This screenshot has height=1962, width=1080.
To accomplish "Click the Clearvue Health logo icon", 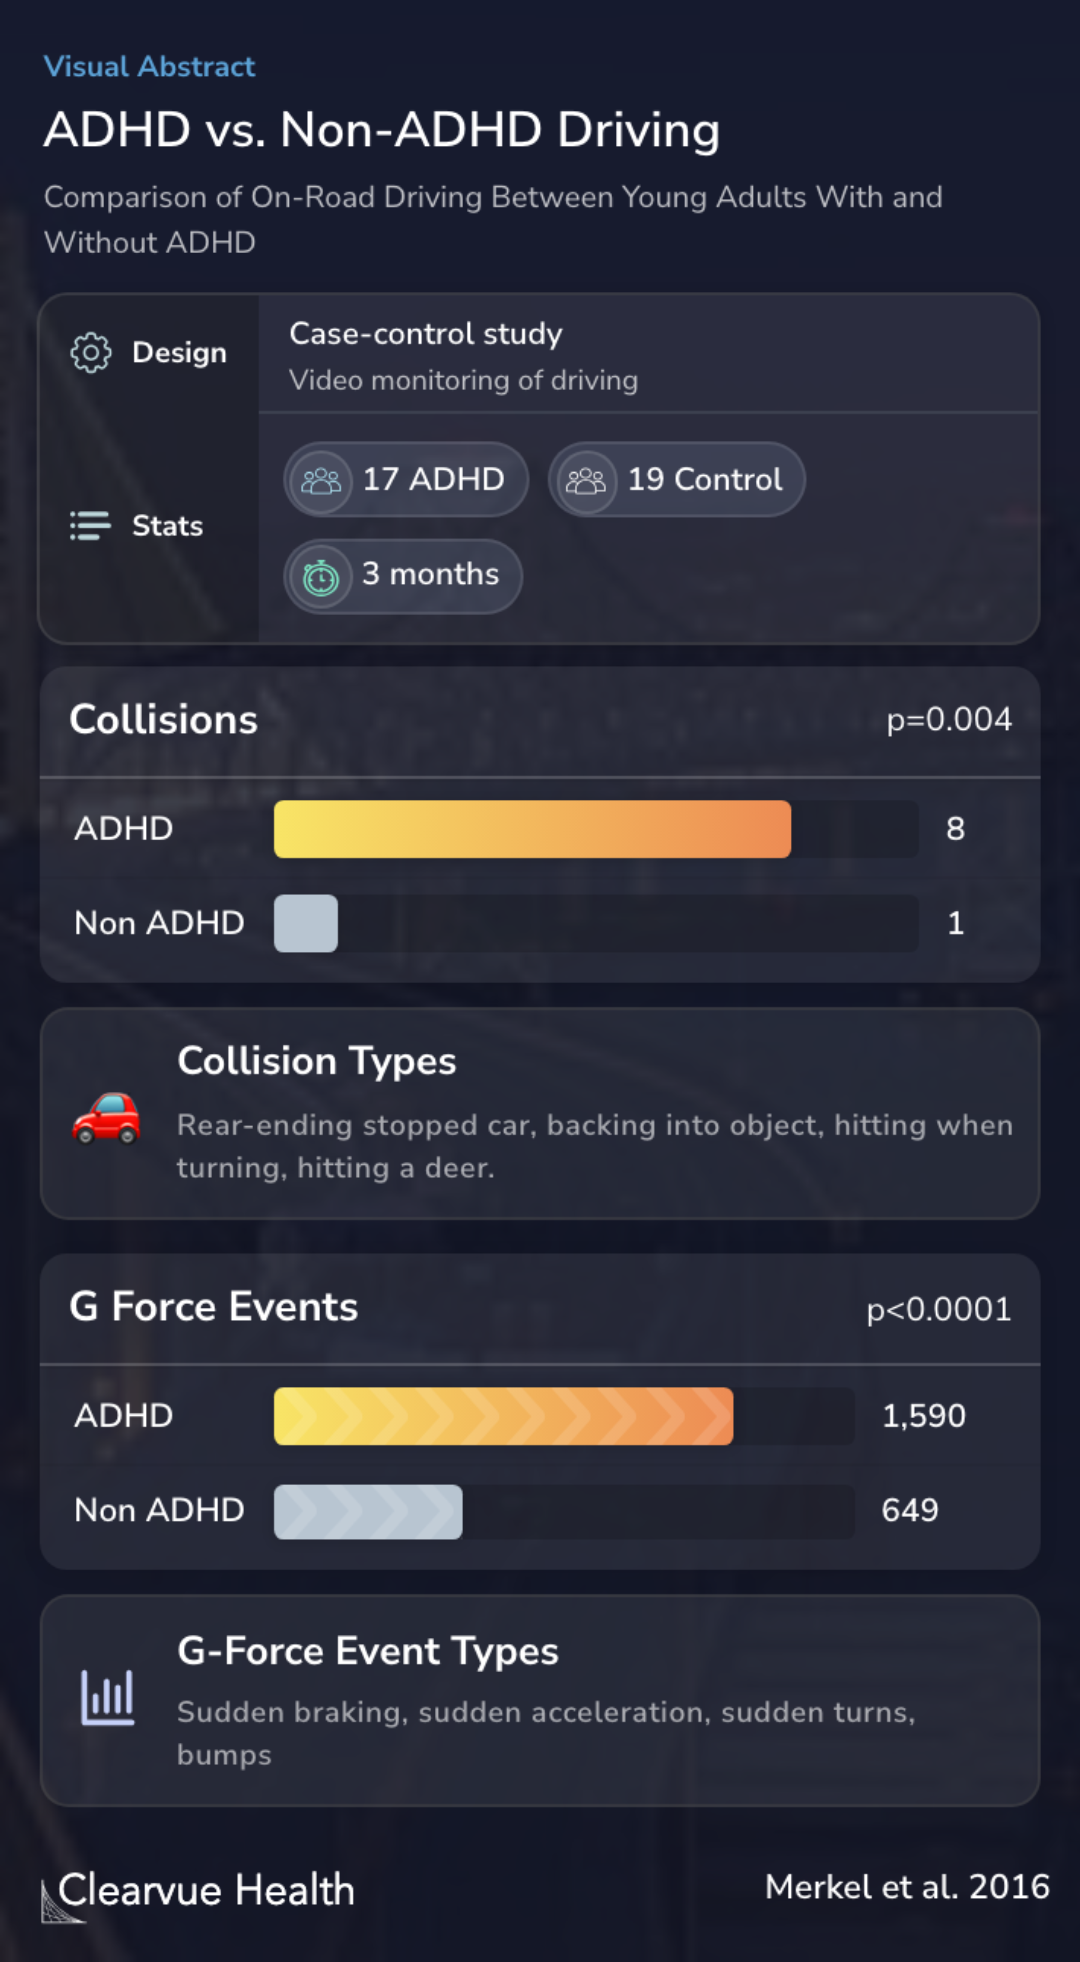I will [61, 1901].
